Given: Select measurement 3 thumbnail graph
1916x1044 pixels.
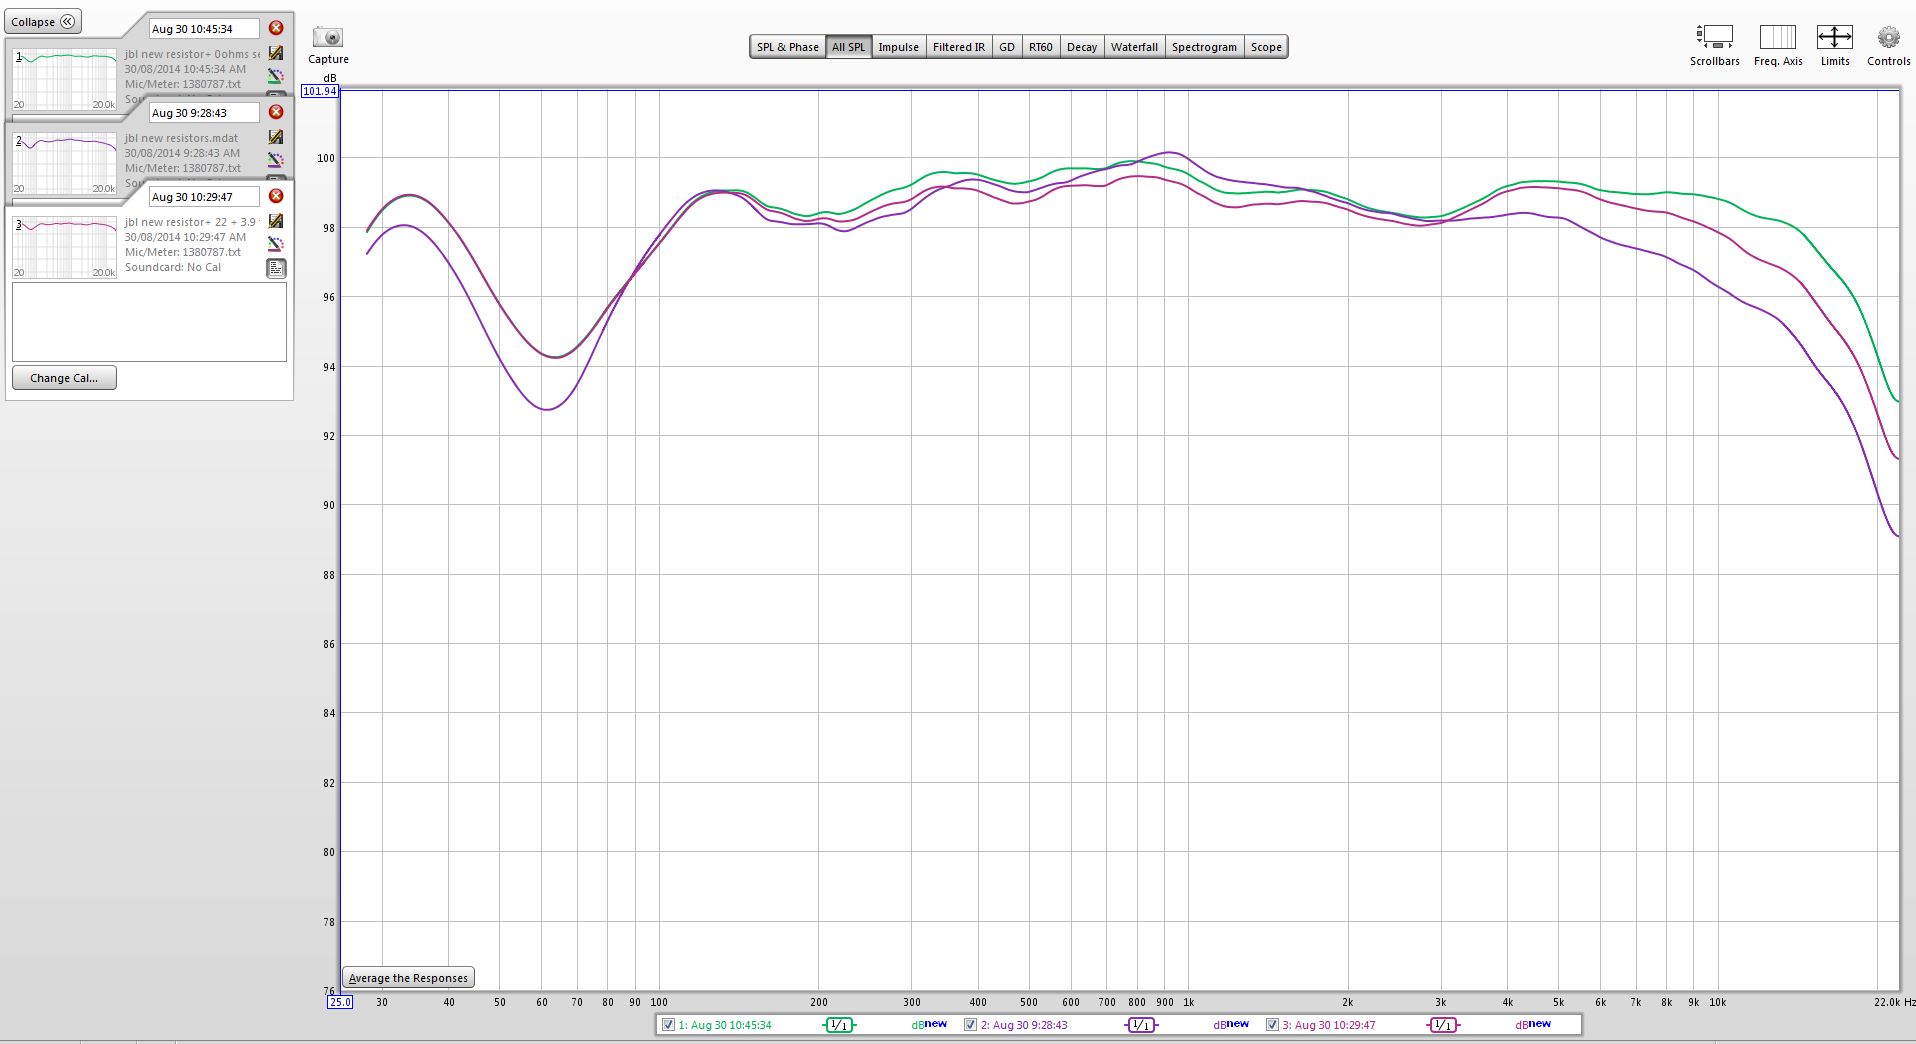Looking at the screenshot, I should pos(64,247).
